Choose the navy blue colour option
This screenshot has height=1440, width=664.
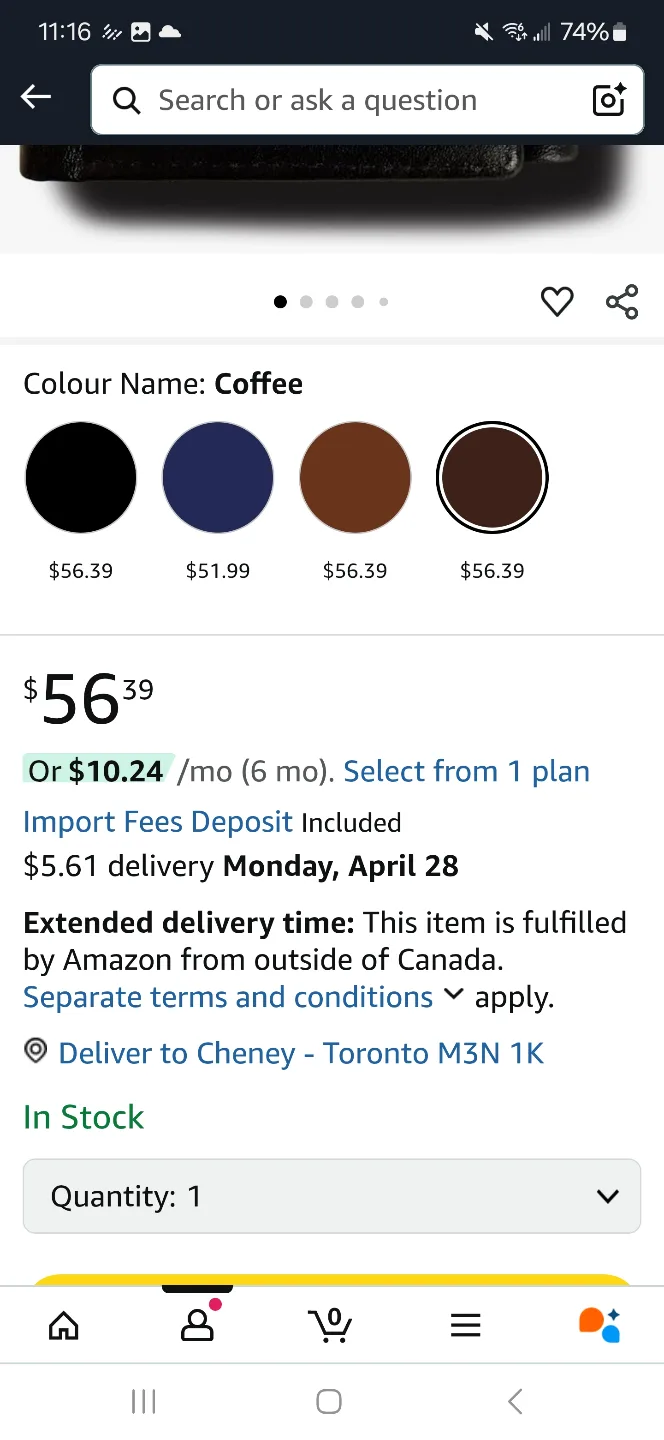[218, 477]
